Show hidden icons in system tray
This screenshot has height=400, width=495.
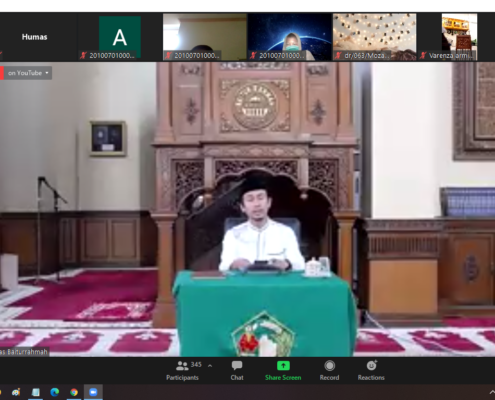492,392
